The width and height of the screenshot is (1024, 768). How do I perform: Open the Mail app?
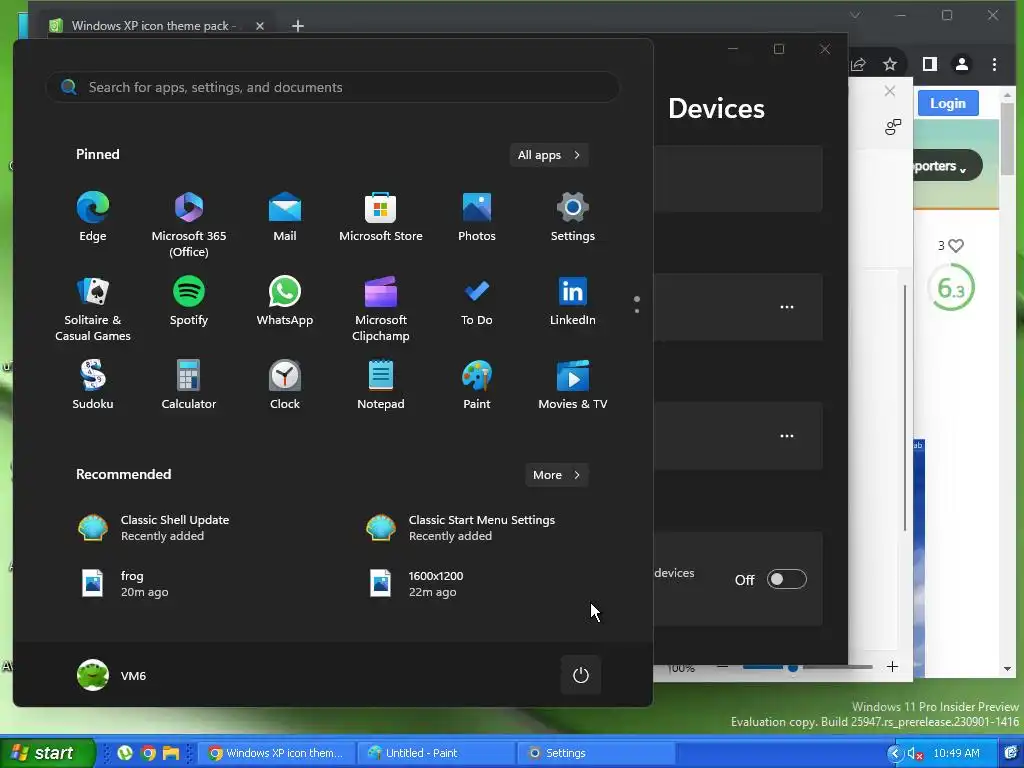click(285, 217)
